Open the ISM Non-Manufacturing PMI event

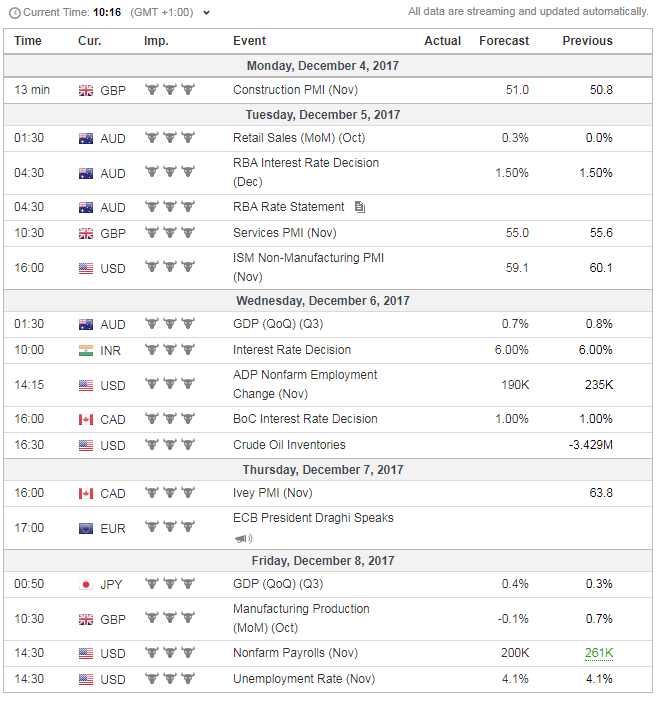click(308, 267)
